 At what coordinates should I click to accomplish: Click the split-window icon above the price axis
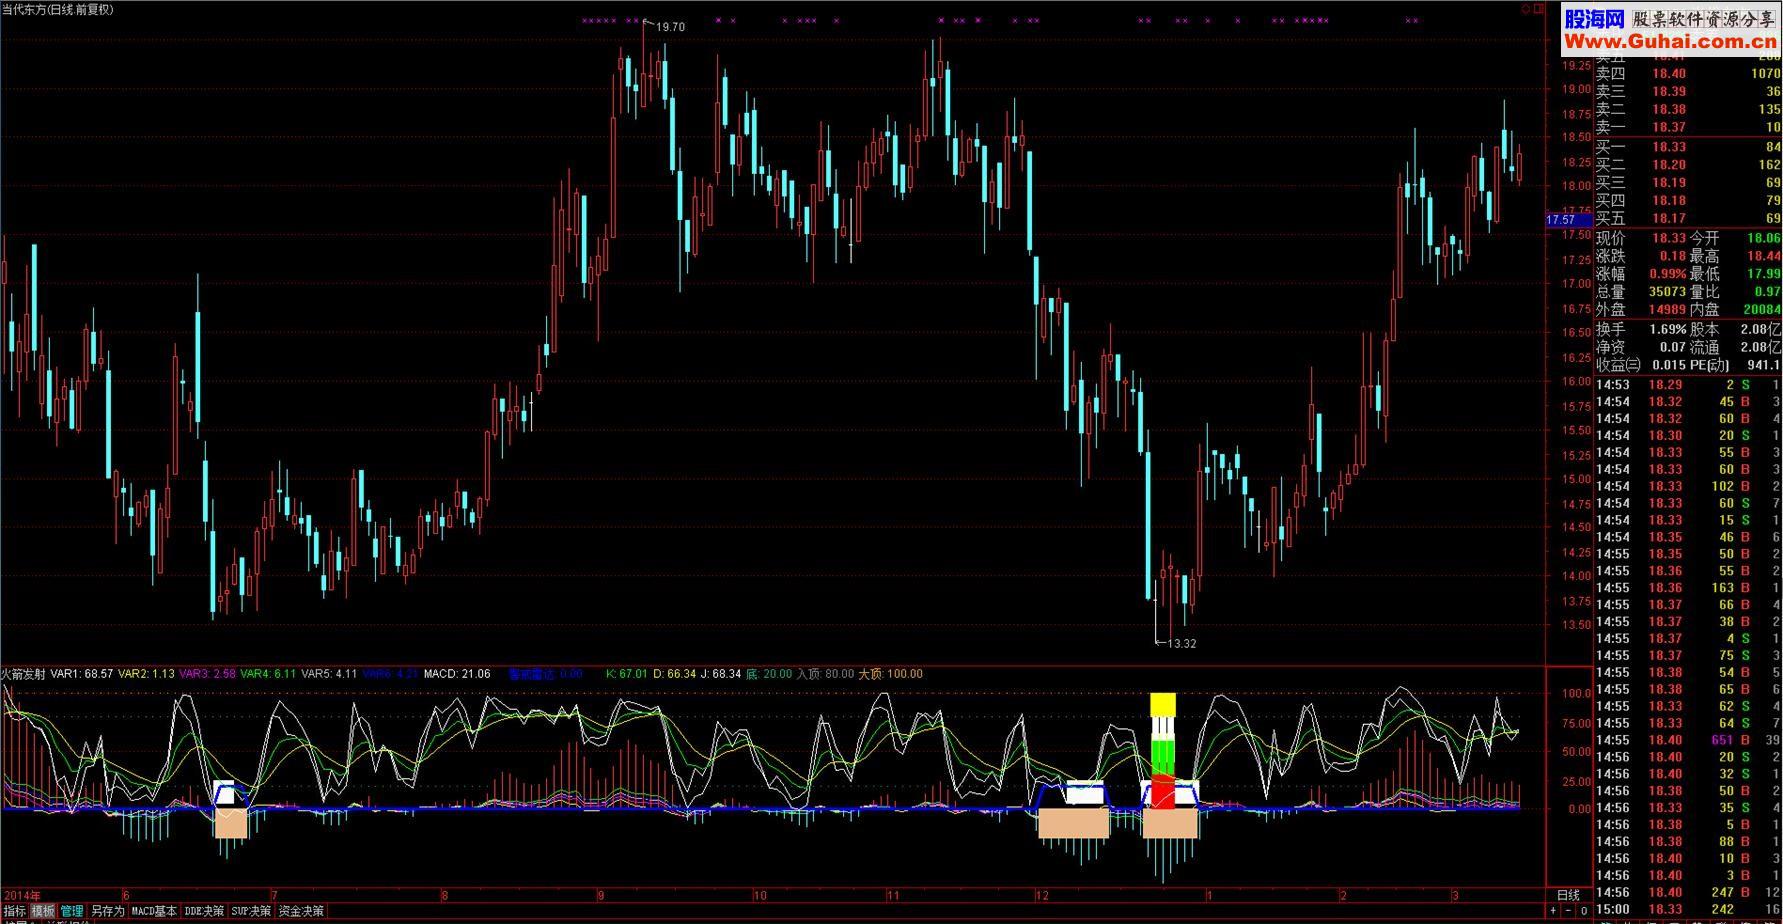tap(1538, 8)
